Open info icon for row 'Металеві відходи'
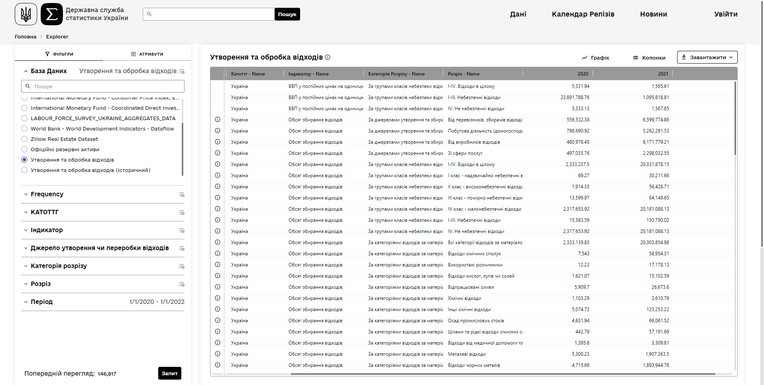Screen dimensions: 764x385 217,354
